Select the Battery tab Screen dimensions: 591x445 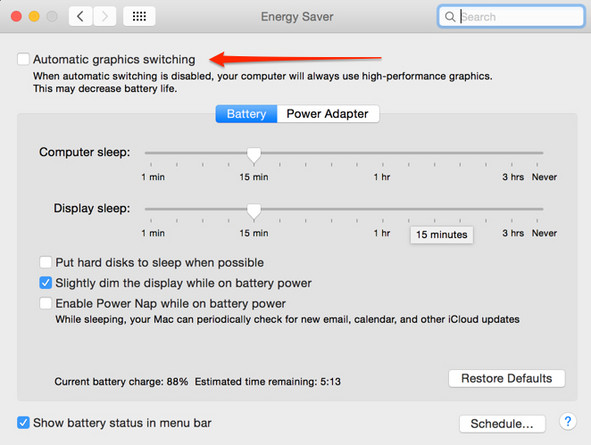point(247,114)
